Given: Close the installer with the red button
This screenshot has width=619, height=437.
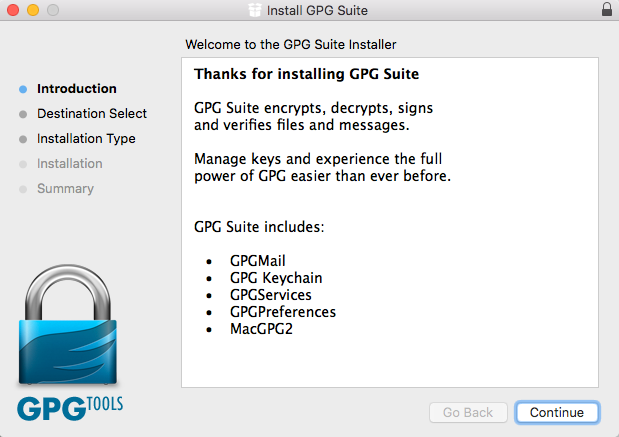Looking at the screenshot, I should pos(13,10).
